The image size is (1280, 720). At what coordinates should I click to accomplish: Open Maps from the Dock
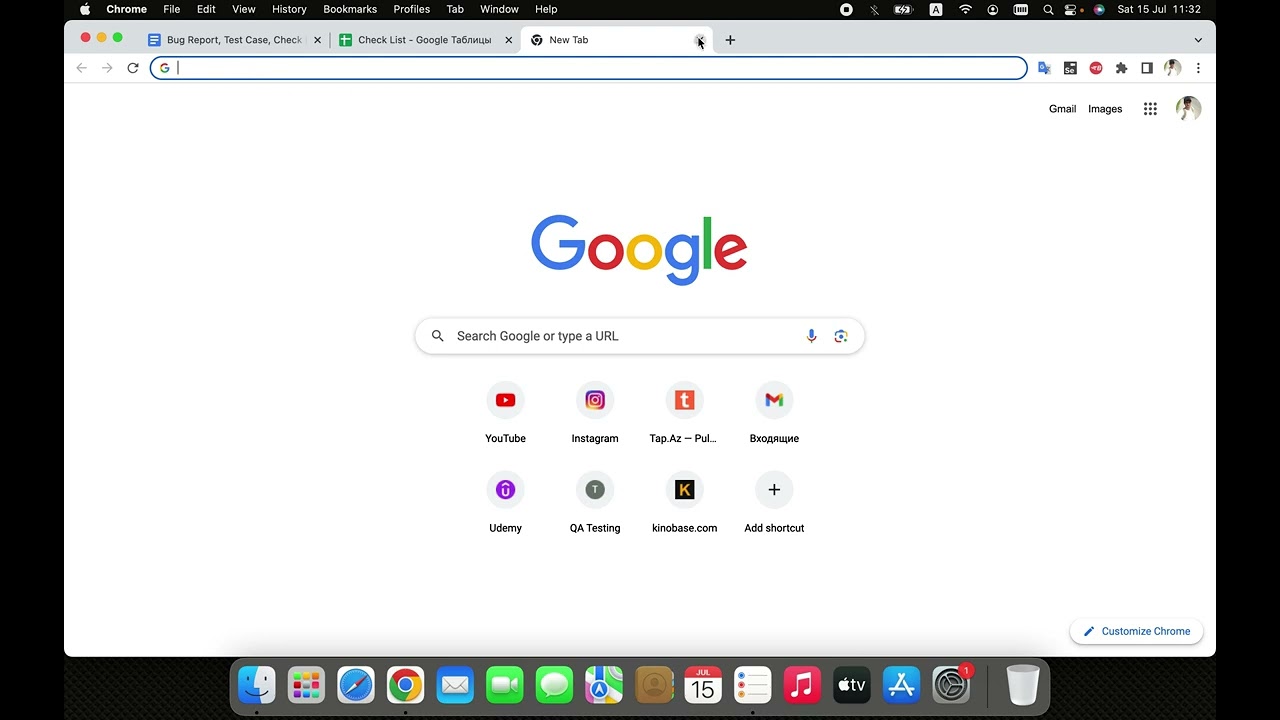tap(604, 685)
